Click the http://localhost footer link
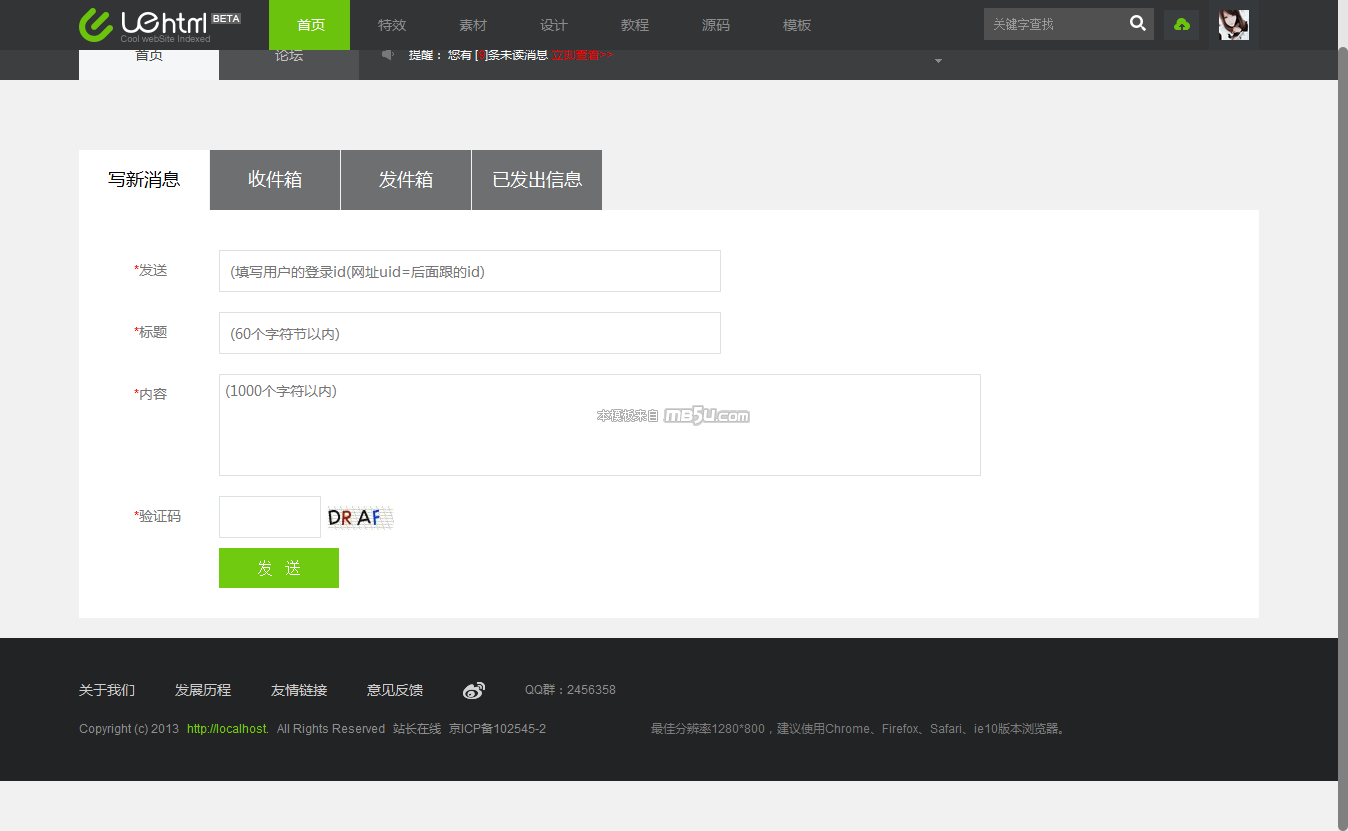This screenshot has width=1348, height=831. click(227, 729)
